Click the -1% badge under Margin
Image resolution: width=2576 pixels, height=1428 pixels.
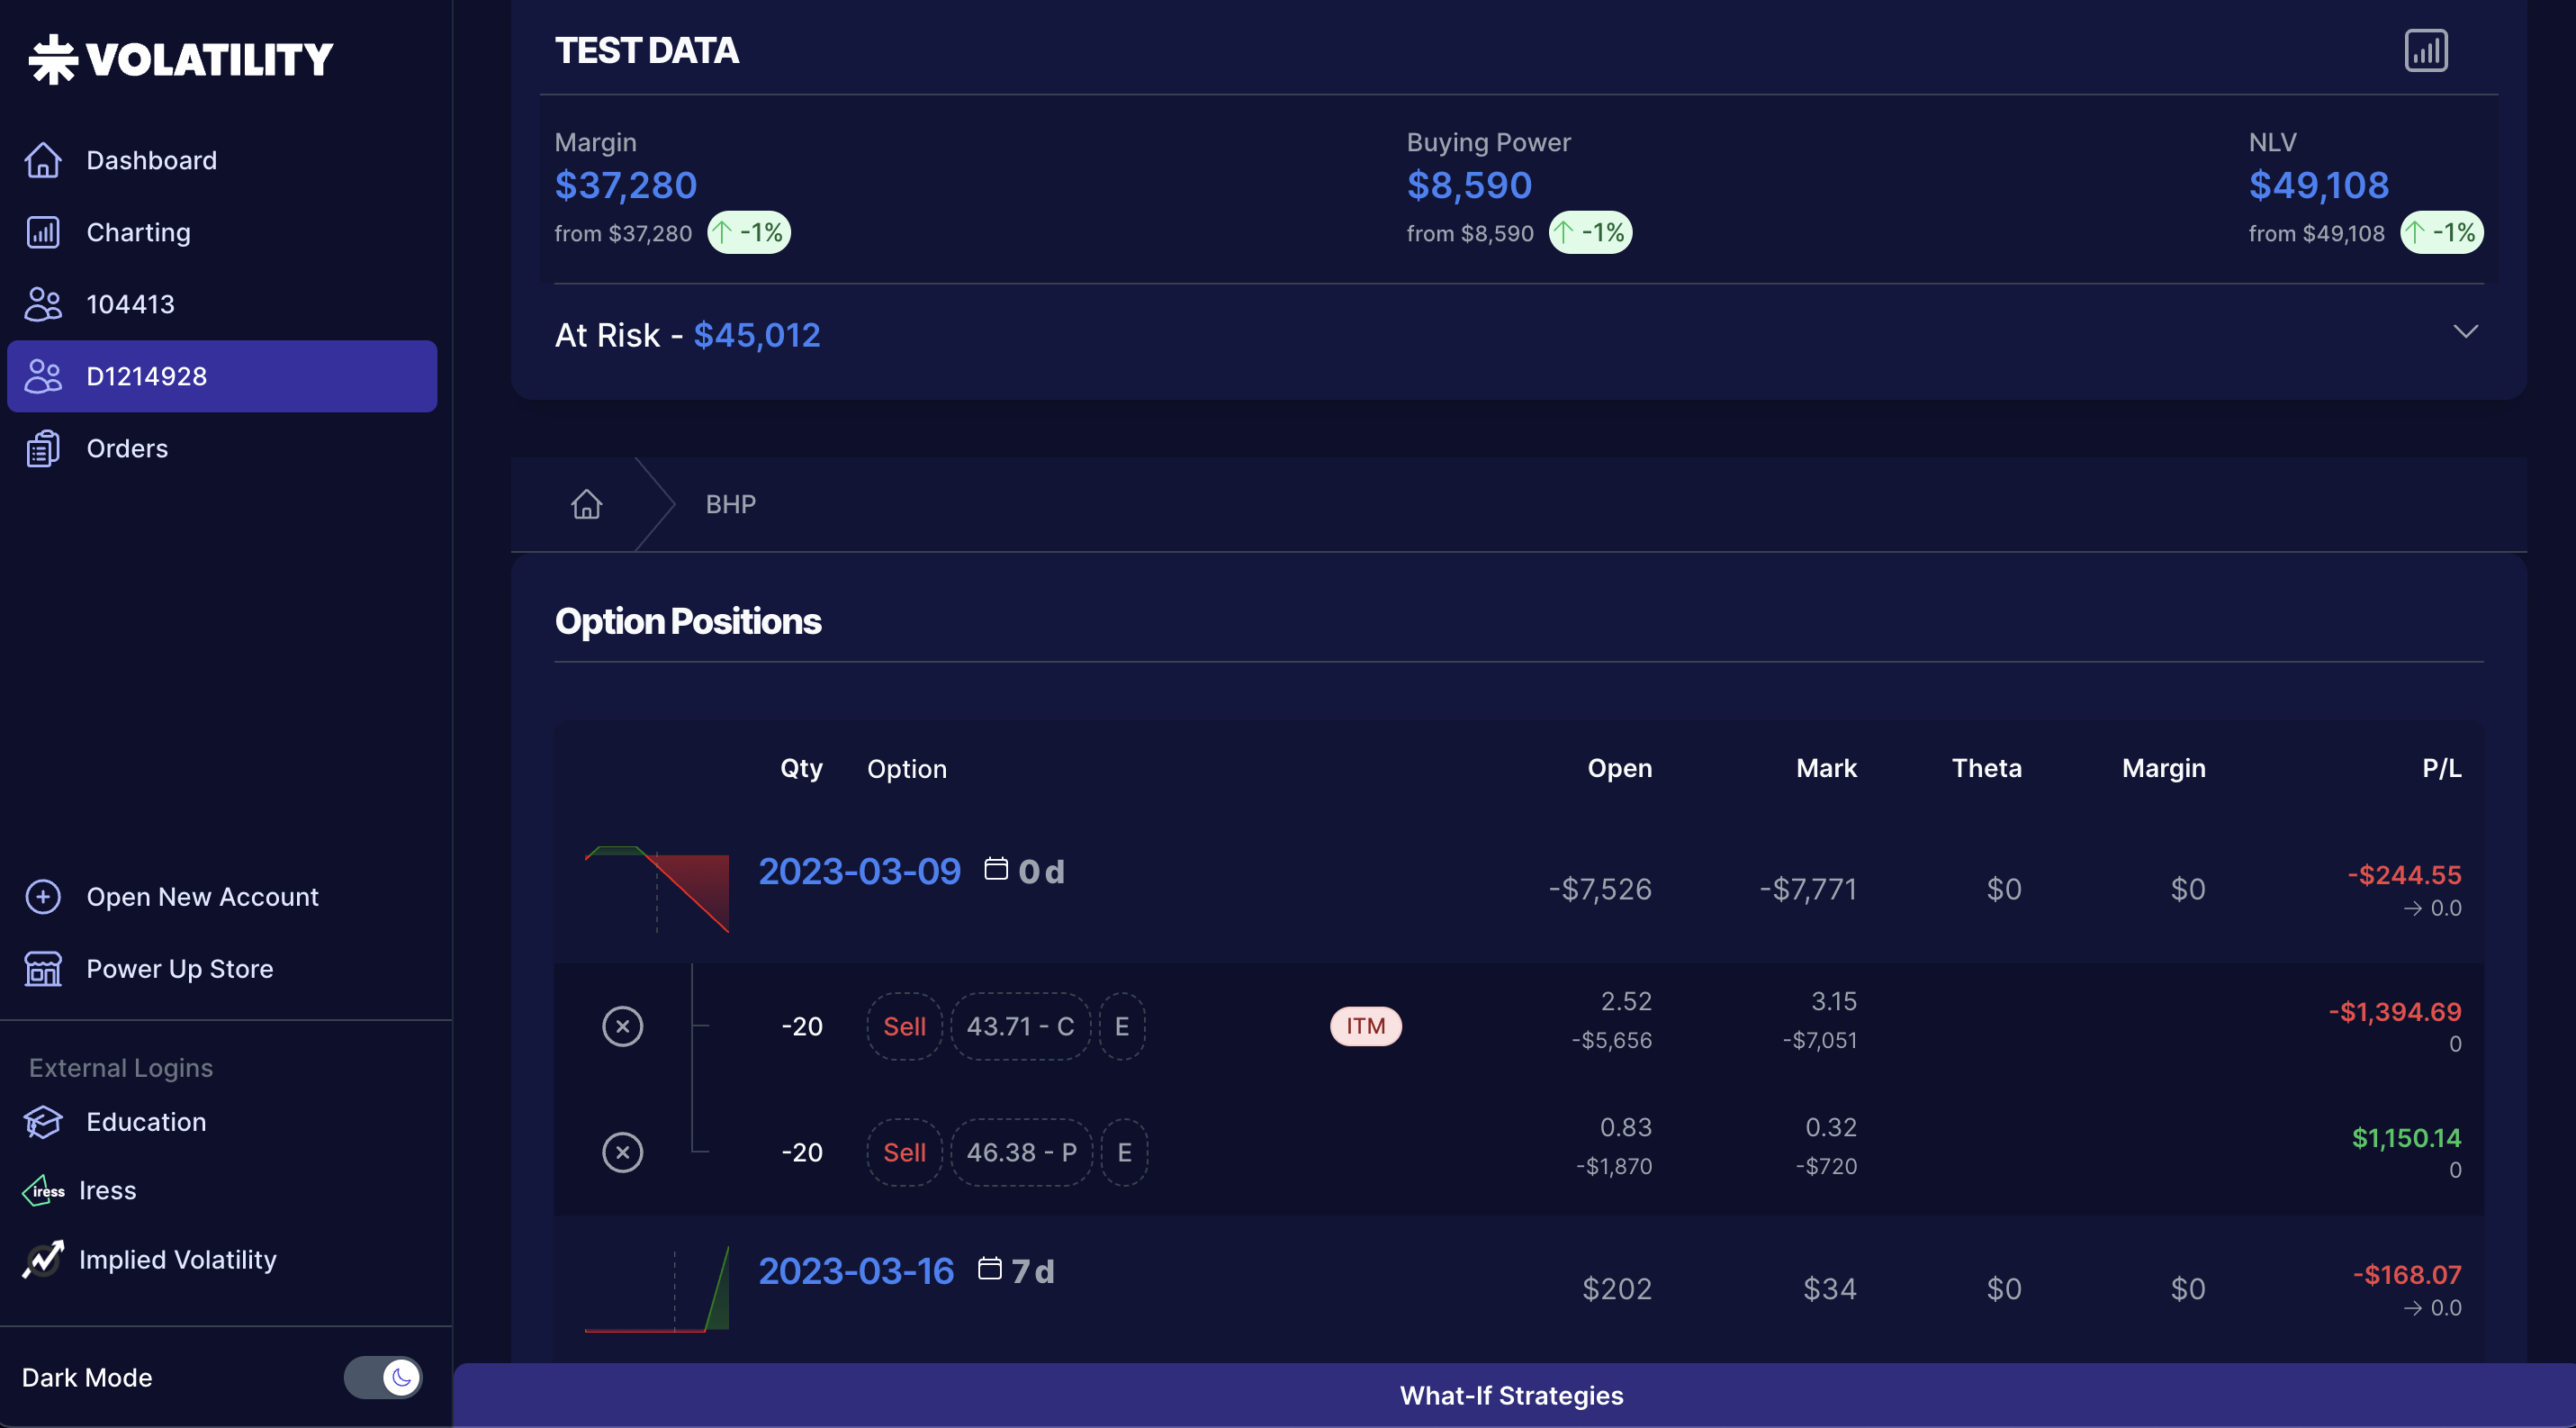point(749,233)
